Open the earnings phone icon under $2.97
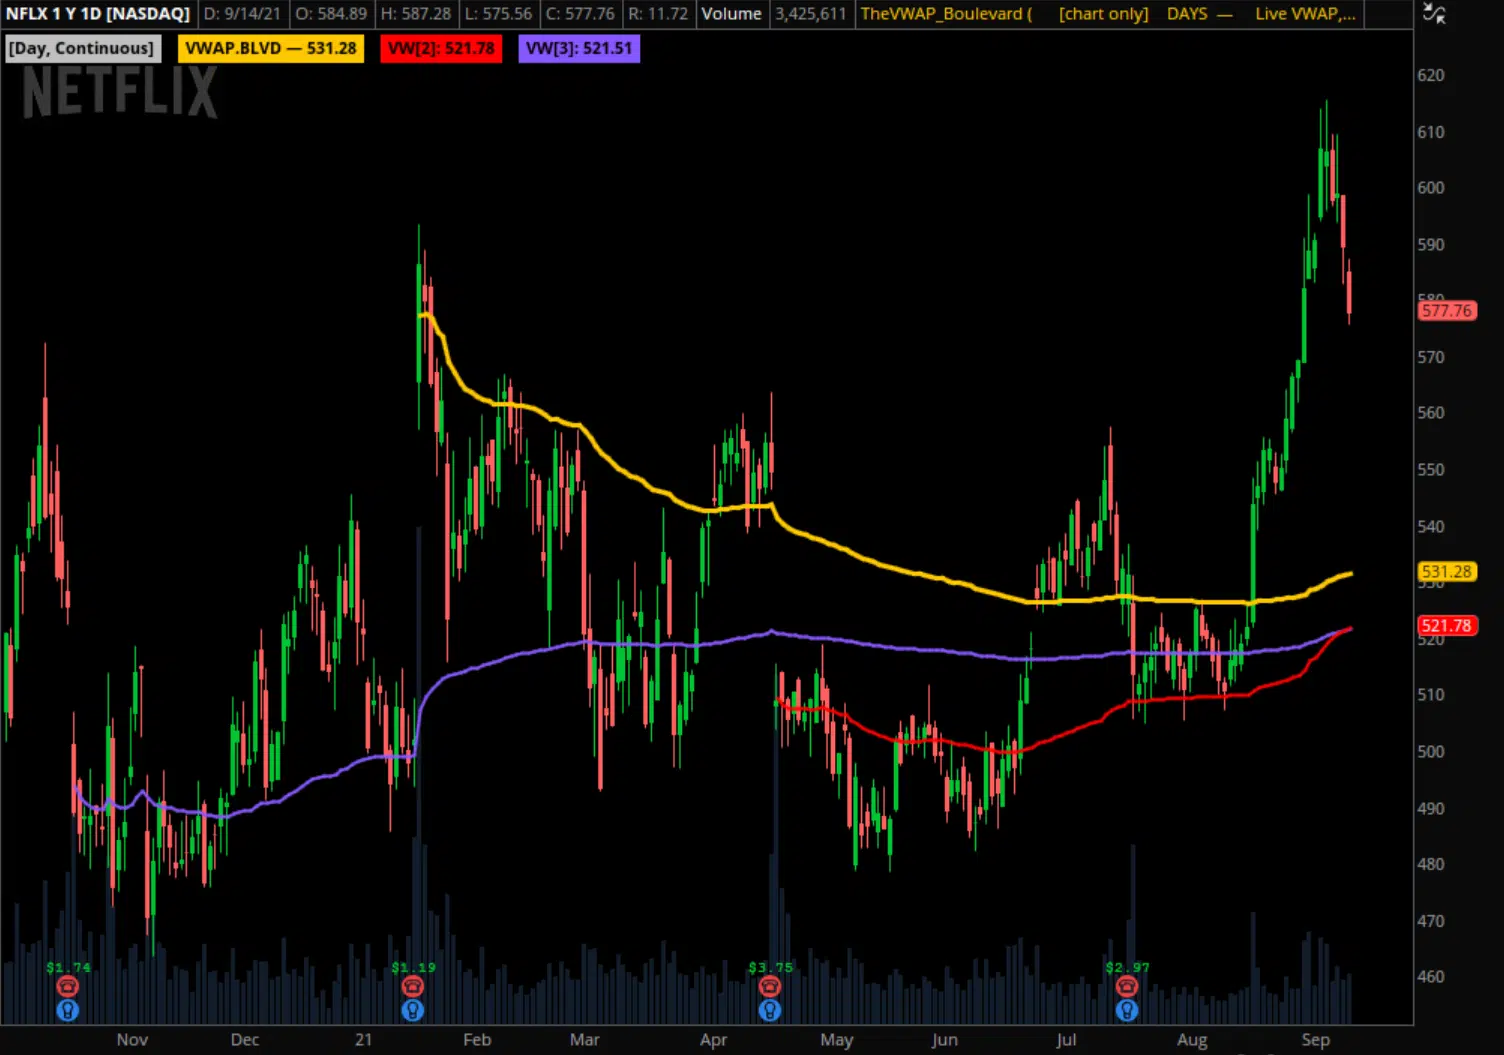This screenshot has height=1055, width=1504. pyautogui.click(x=1127, y=987)
